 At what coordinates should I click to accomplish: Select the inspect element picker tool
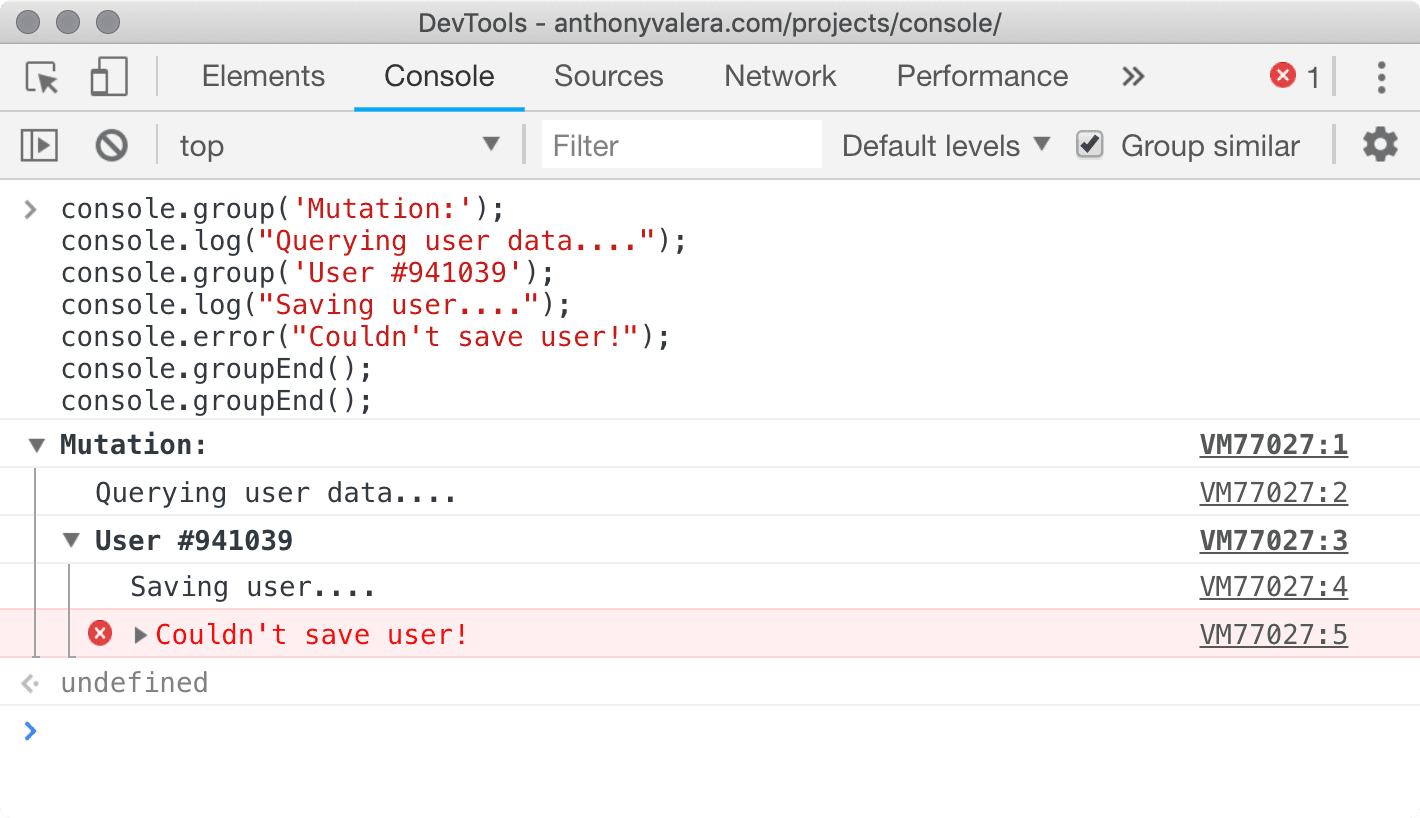point(40,77)
